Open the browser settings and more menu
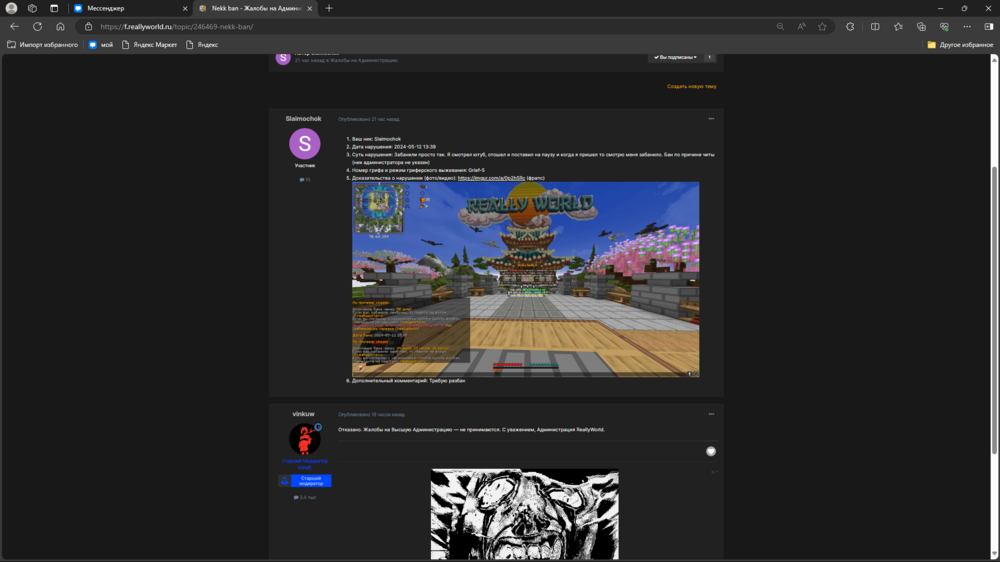Viewport: 1000px width, 562px height. 967,27
